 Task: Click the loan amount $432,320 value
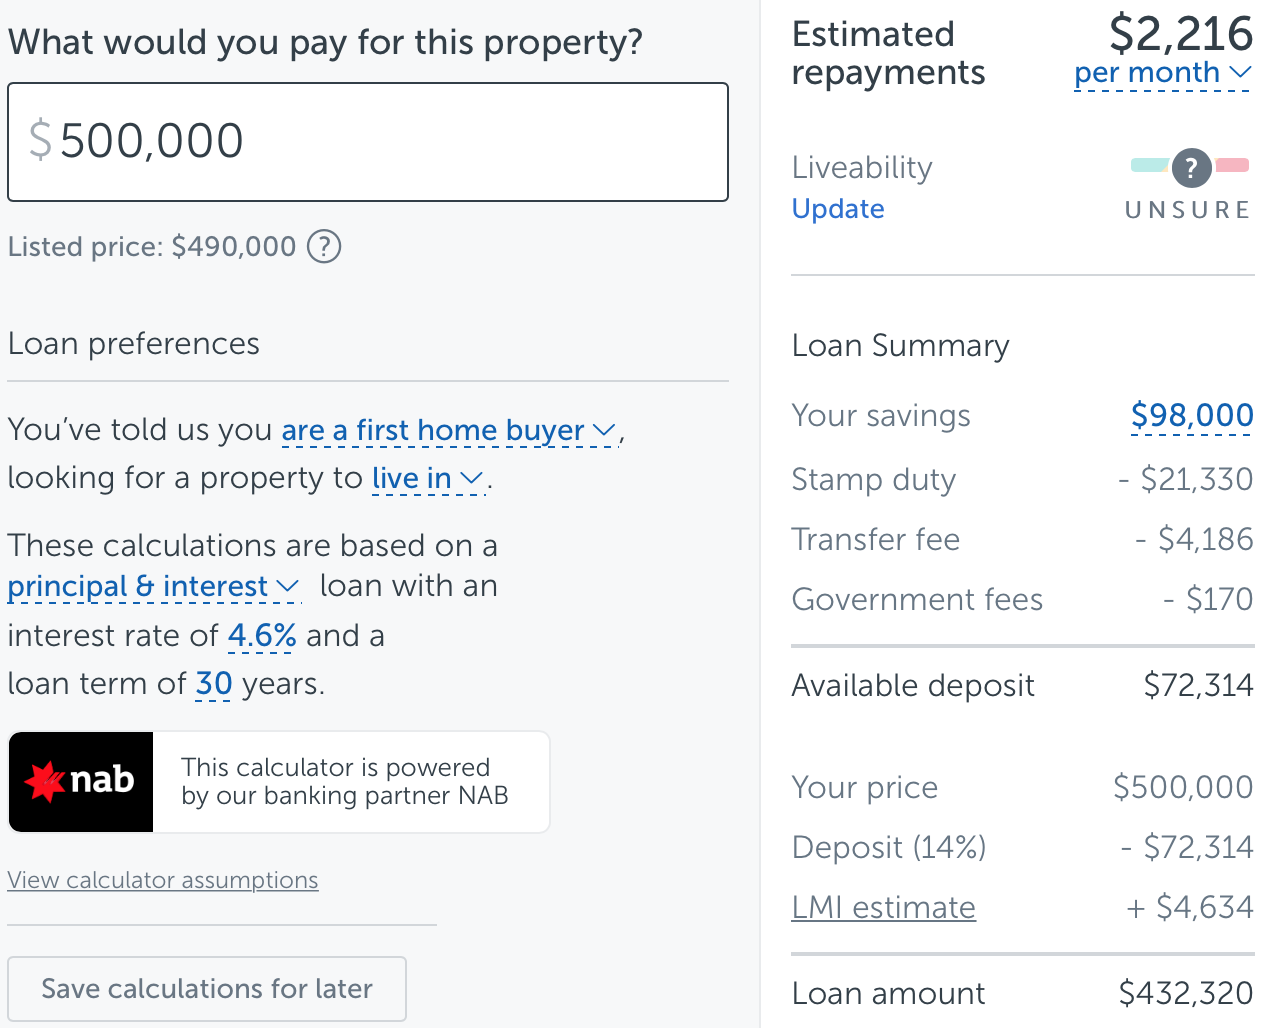click(1185, 993)
